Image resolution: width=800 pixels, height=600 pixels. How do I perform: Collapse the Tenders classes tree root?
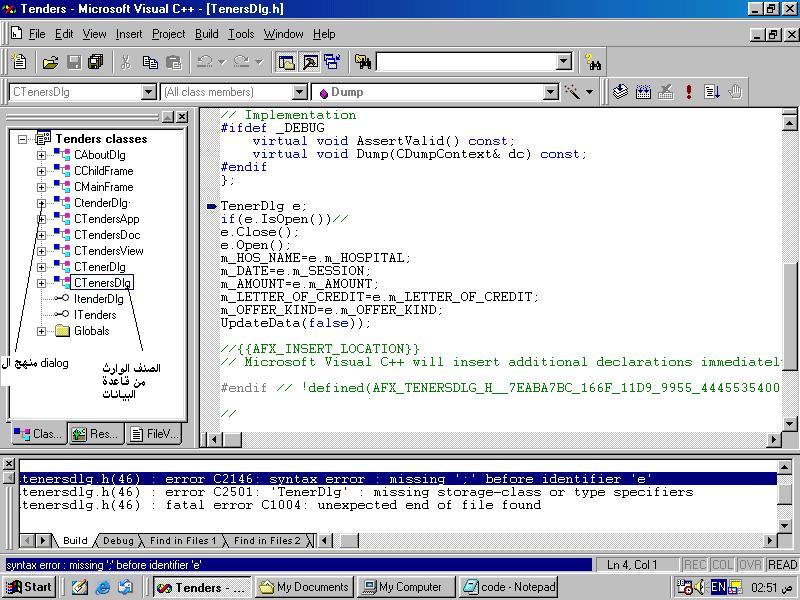22,139
